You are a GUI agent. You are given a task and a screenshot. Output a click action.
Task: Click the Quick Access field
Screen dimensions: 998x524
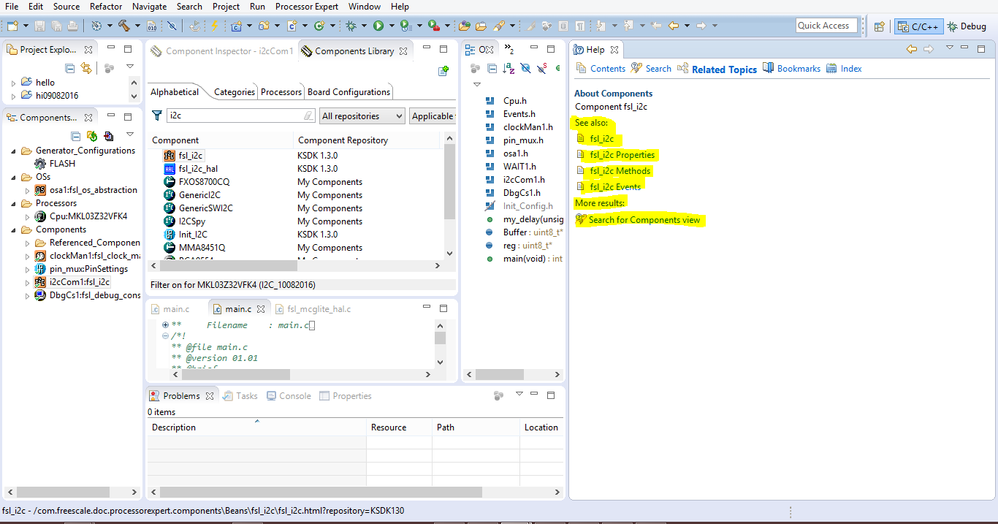(x=826, y=25)
